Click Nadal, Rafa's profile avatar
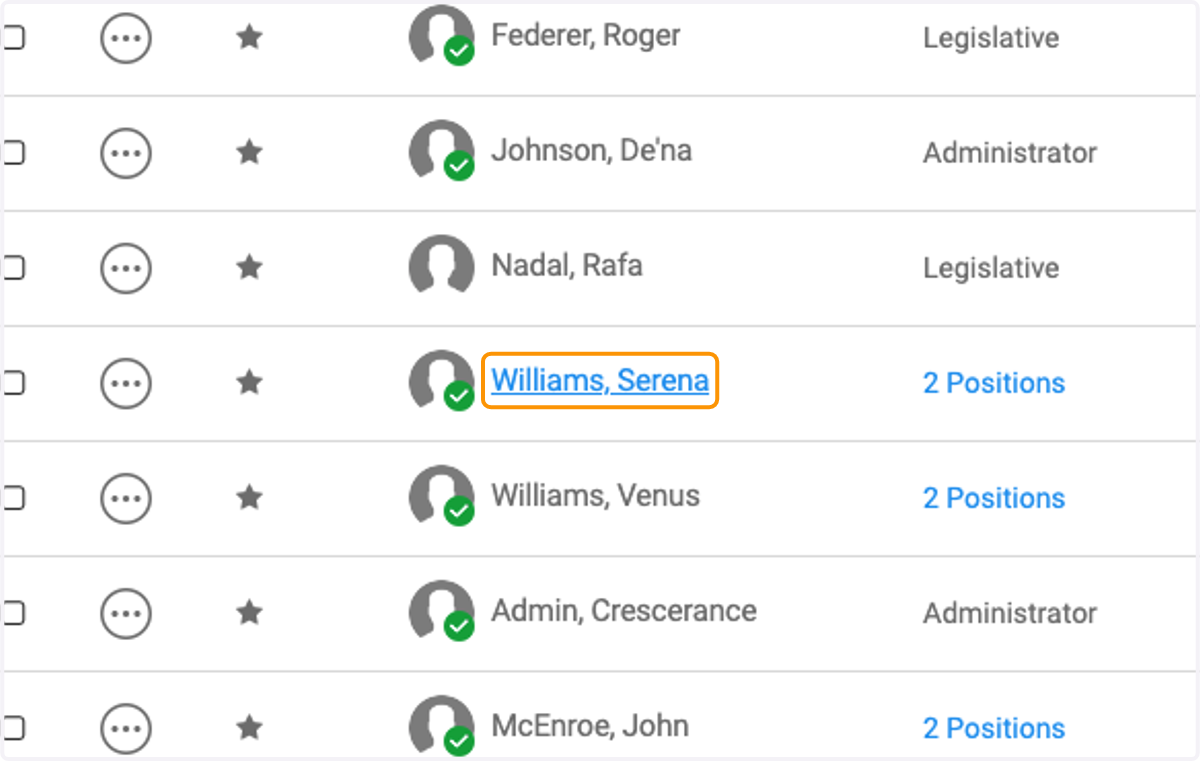This screenshot has height=761, width=1200. (x=441, y=266)
